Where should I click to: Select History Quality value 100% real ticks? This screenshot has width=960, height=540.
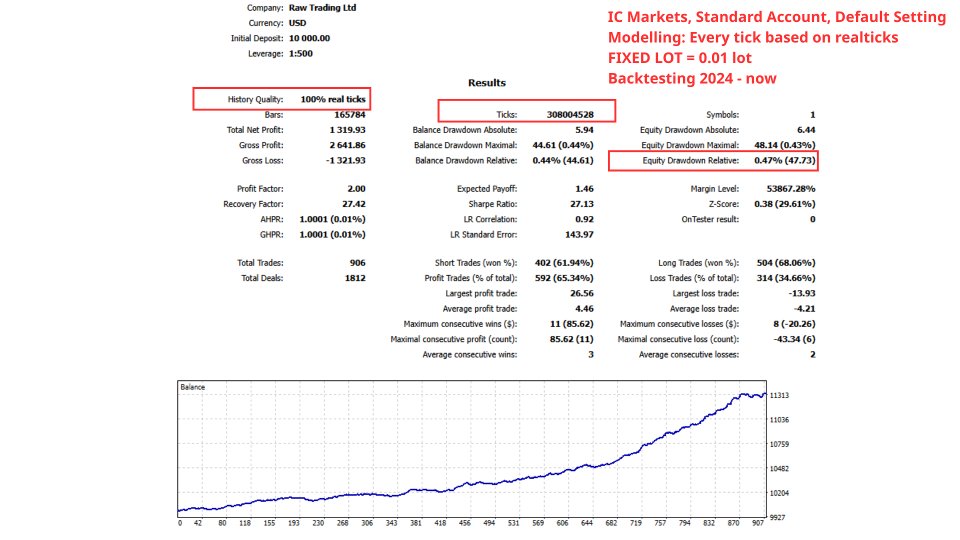coord(333,99)
